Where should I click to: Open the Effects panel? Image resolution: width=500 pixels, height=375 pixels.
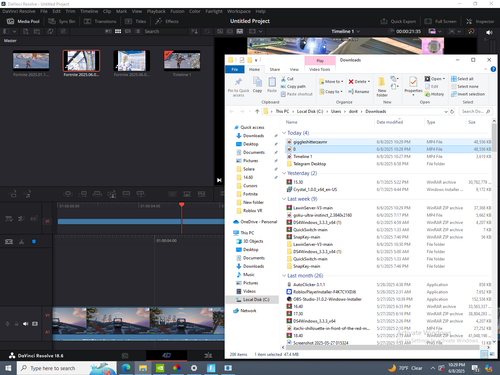click(167, 21)
